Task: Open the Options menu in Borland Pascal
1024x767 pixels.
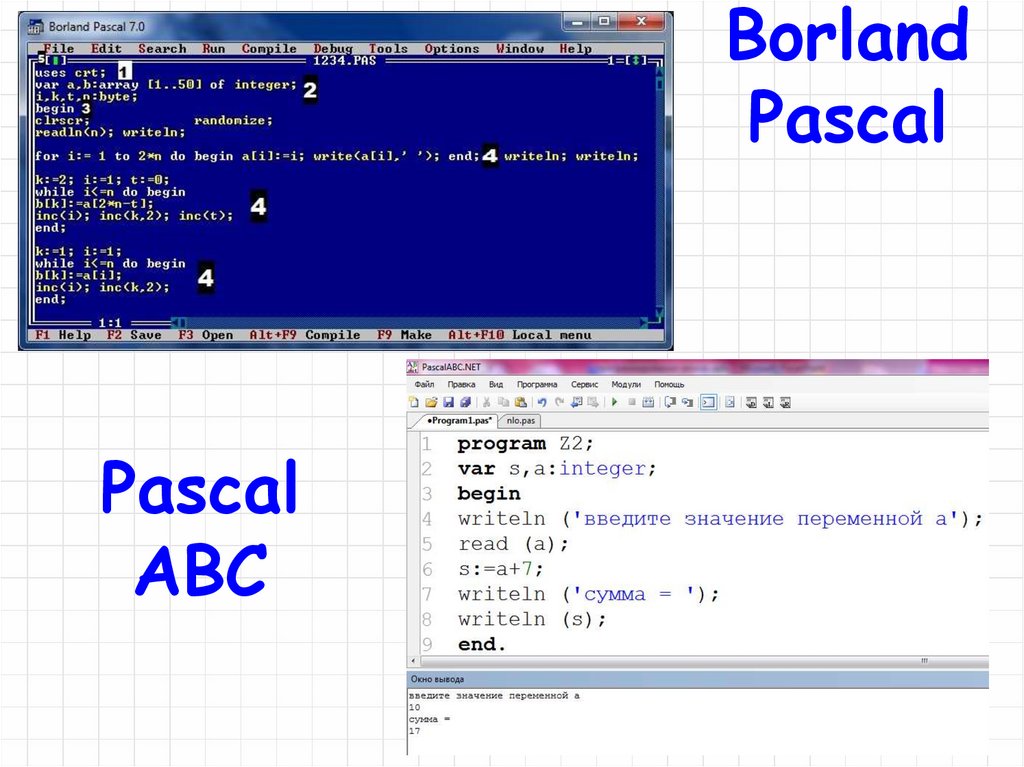Action: click(451, 48)
